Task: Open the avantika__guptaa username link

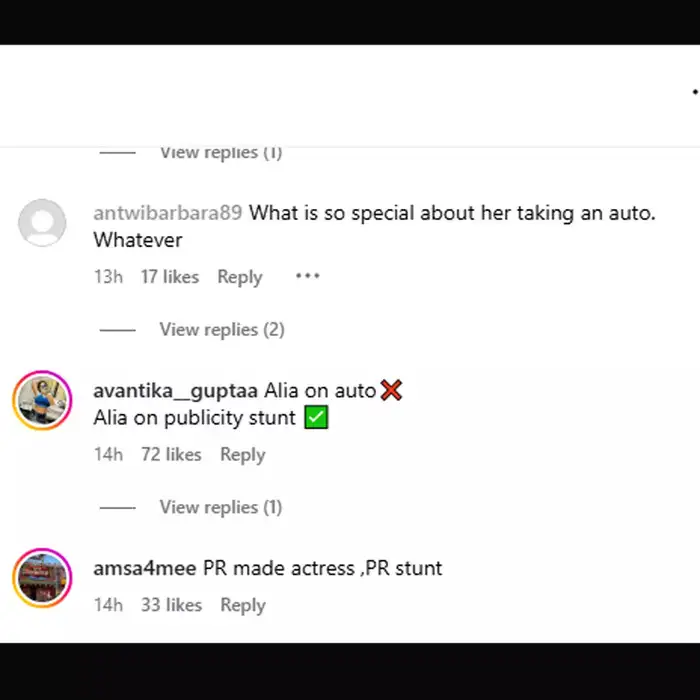Action: (175, 390)
